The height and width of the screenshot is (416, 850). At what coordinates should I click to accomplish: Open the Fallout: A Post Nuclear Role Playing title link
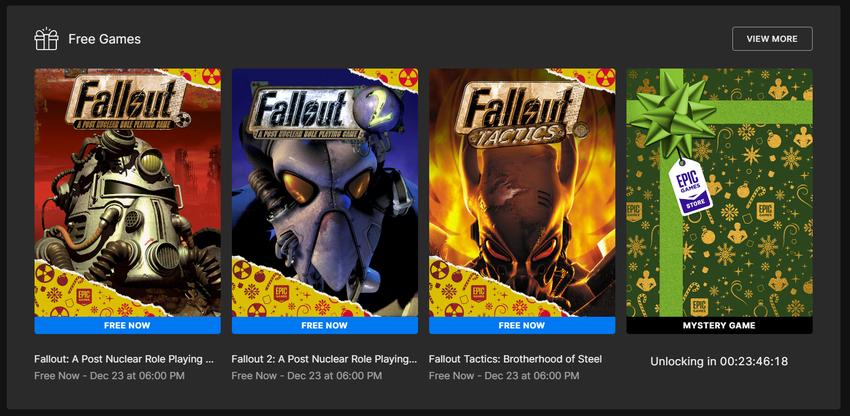coord(124,358)
